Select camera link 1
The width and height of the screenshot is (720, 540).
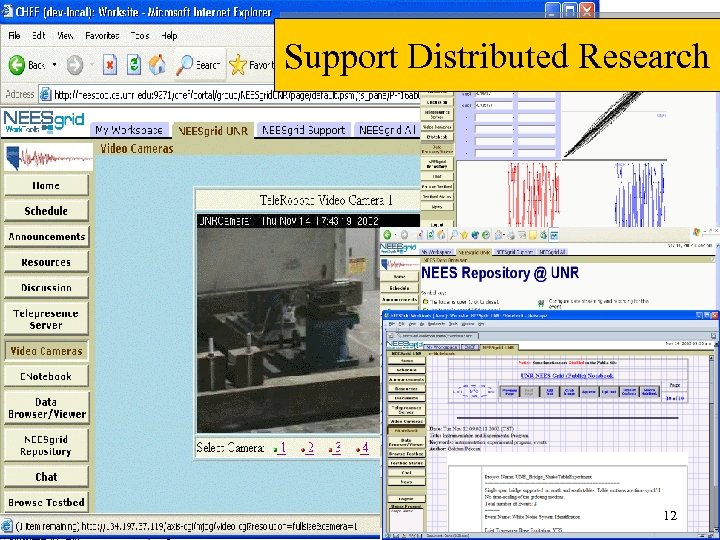281,448
